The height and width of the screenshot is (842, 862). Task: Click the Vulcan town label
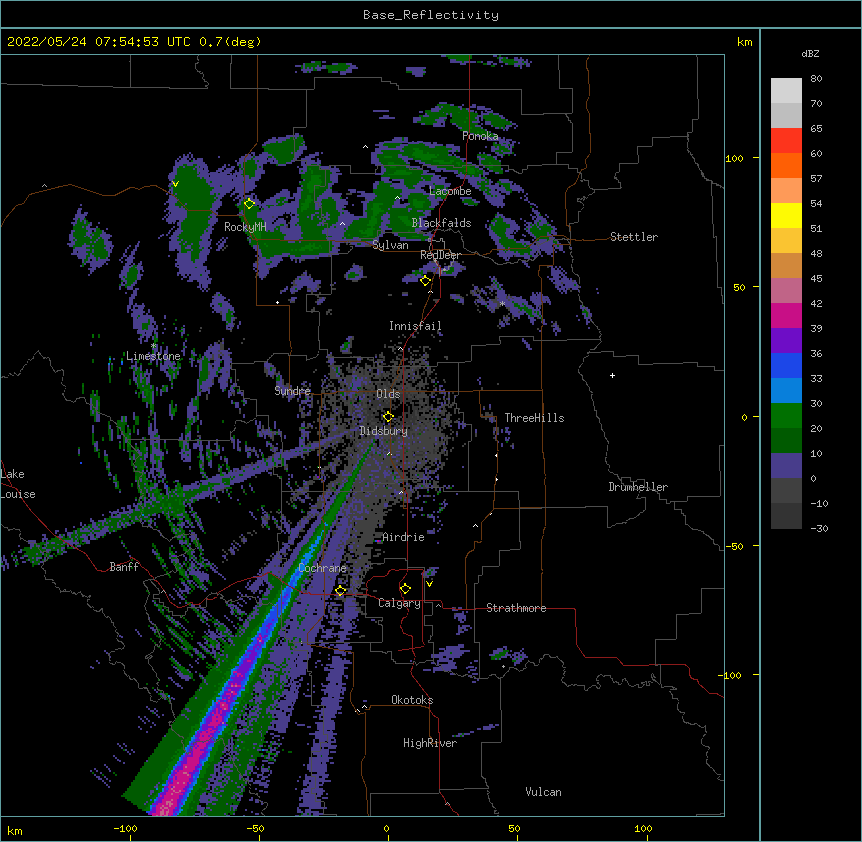[543, 792]
